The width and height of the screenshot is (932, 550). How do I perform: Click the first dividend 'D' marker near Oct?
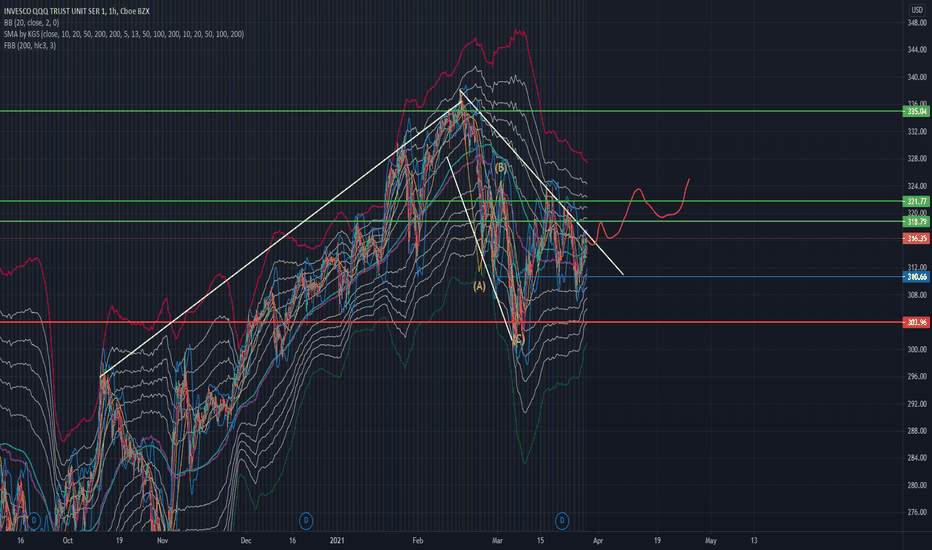pyautogui.click(x=34, y=521)
